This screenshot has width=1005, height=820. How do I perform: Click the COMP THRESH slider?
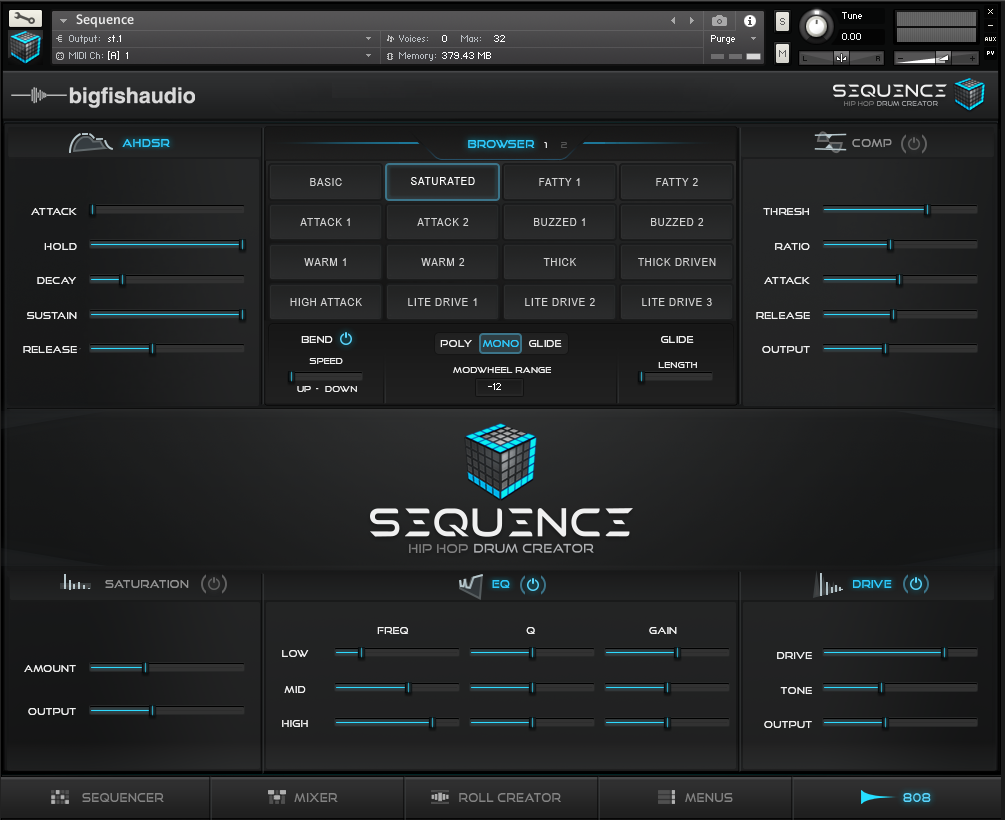click(900, 210)
